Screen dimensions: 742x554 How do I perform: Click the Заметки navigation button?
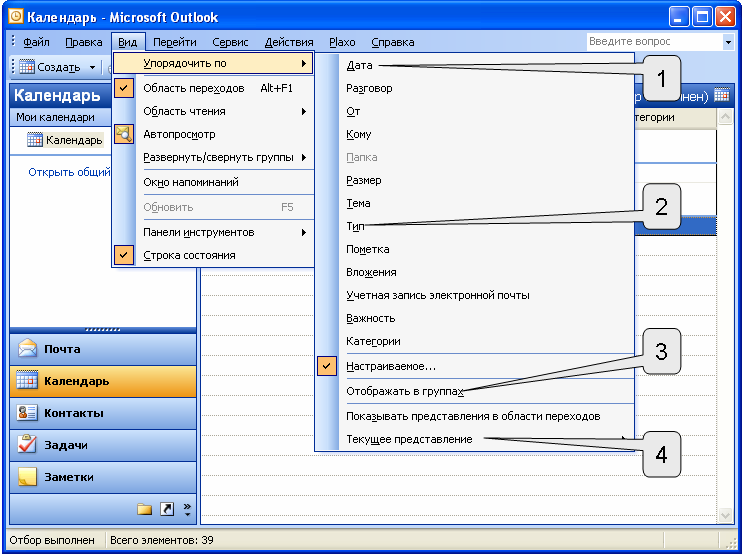tap(103, 477)
